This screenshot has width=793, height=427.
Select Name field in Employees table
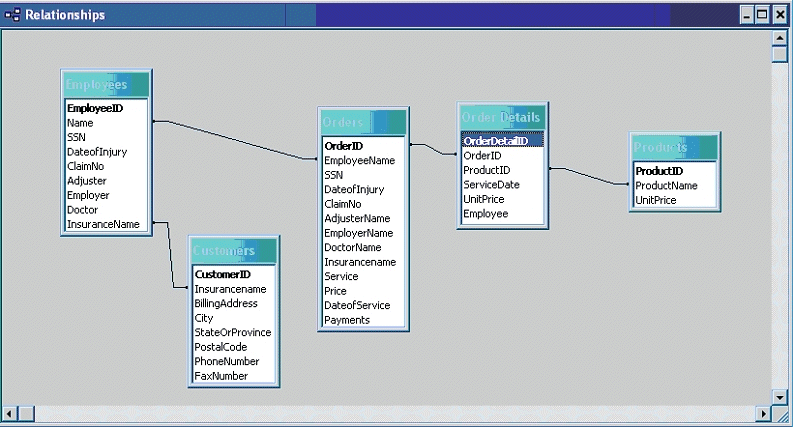click(x=106, y=123)
